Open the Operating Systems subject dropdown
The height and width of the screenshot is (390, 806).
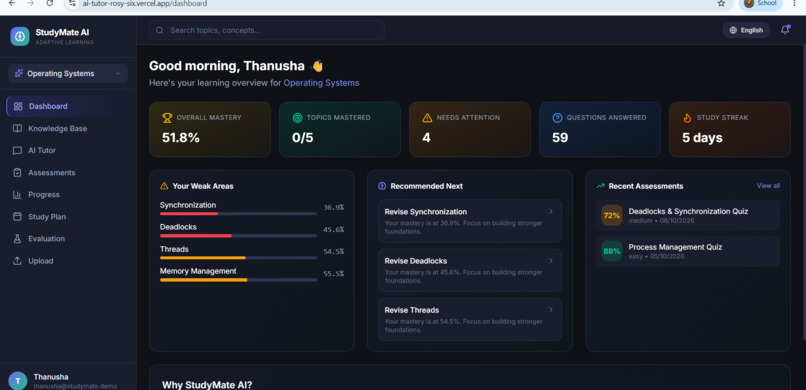point(68,73)
